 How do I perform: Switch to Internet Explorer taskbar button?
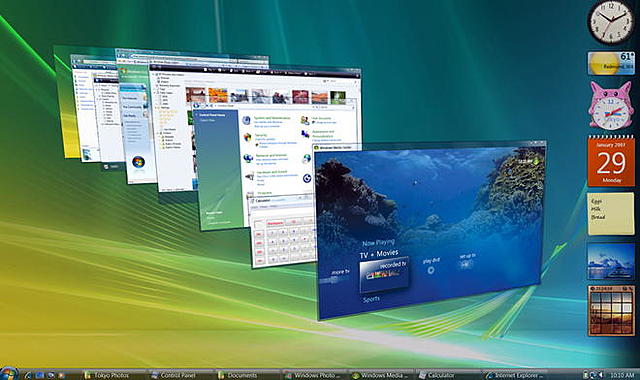pyautogui.click(x=514, y=375)
